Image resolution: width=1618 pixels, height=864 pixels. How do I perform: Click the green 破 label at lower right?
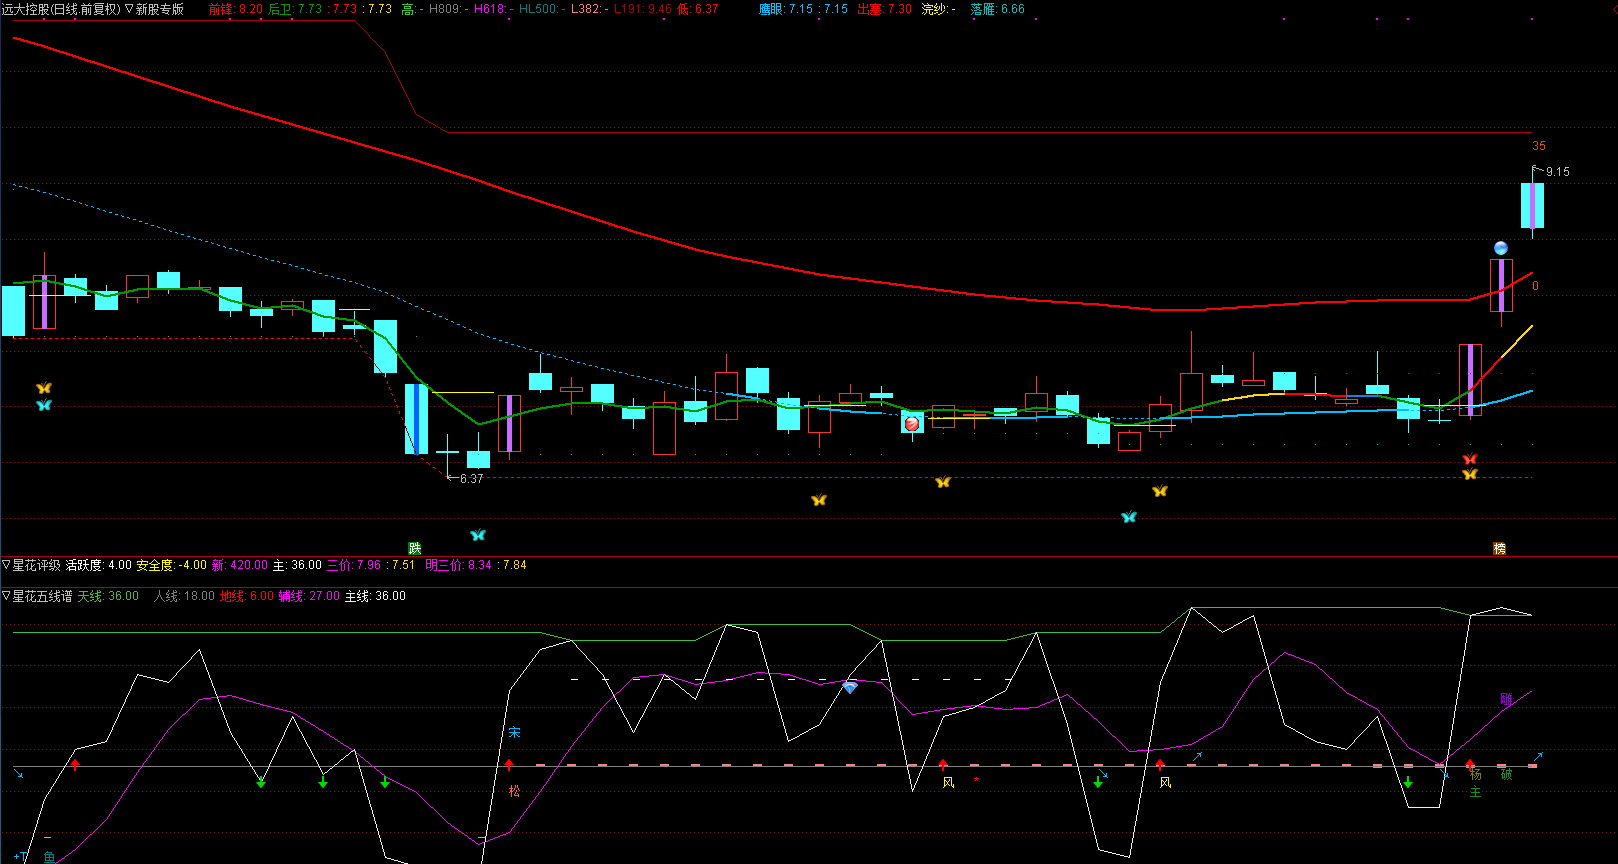pyautogui.click(x=1506, y=775)
